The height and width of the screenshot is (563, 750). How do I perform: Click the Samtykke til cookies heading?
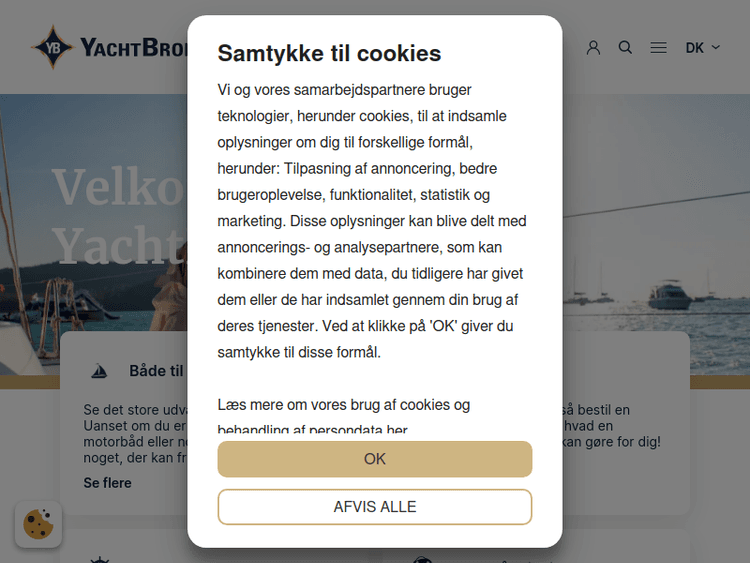pyautogui.click(x=329, y=53)
